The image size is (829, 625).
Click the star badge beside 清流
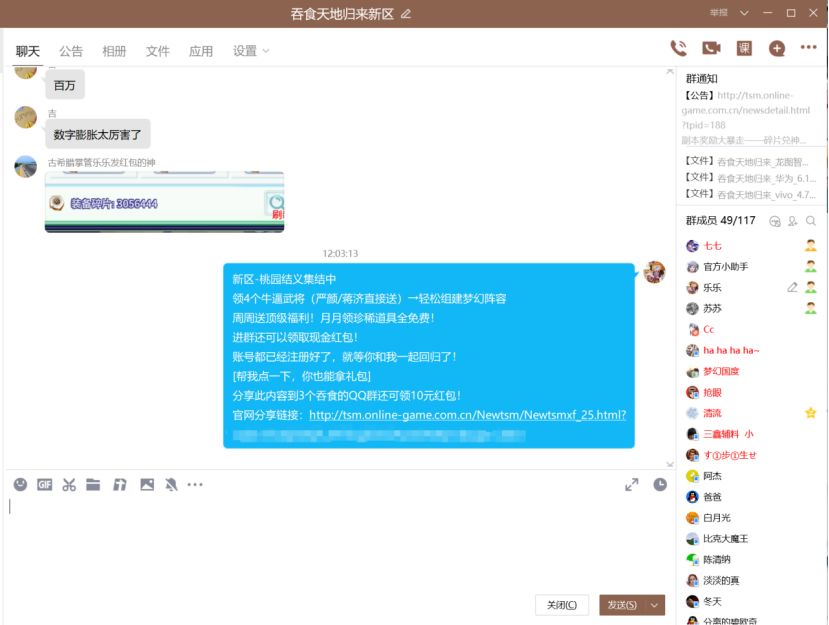pyautogui.click(x=810, y=413)
